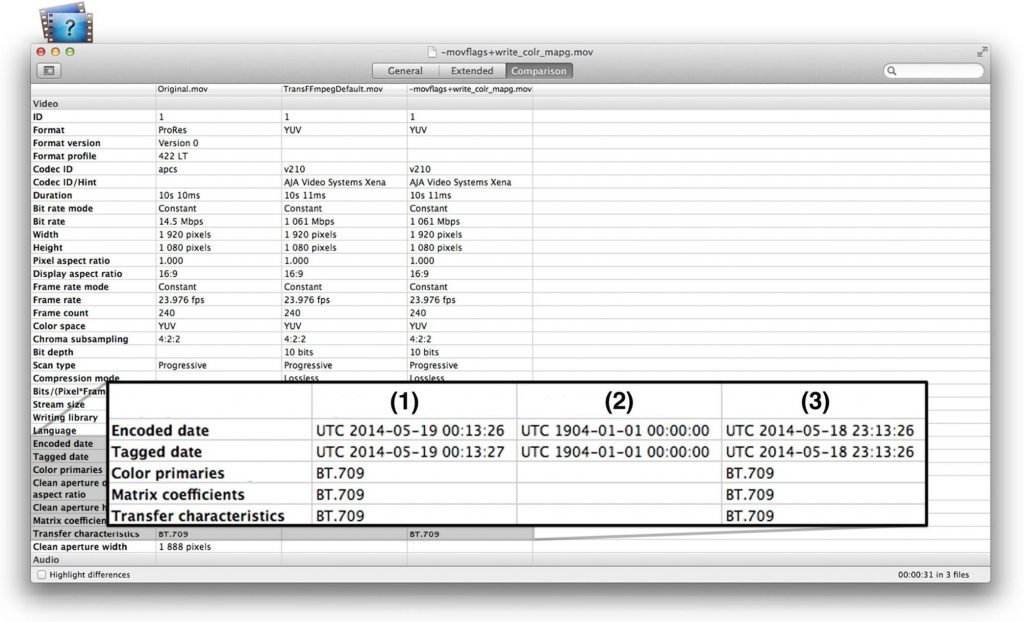Screen dimensions: 1024x622
Task: Select the Comparison tab
Action: pyautogui.click(x=539, y=71)
